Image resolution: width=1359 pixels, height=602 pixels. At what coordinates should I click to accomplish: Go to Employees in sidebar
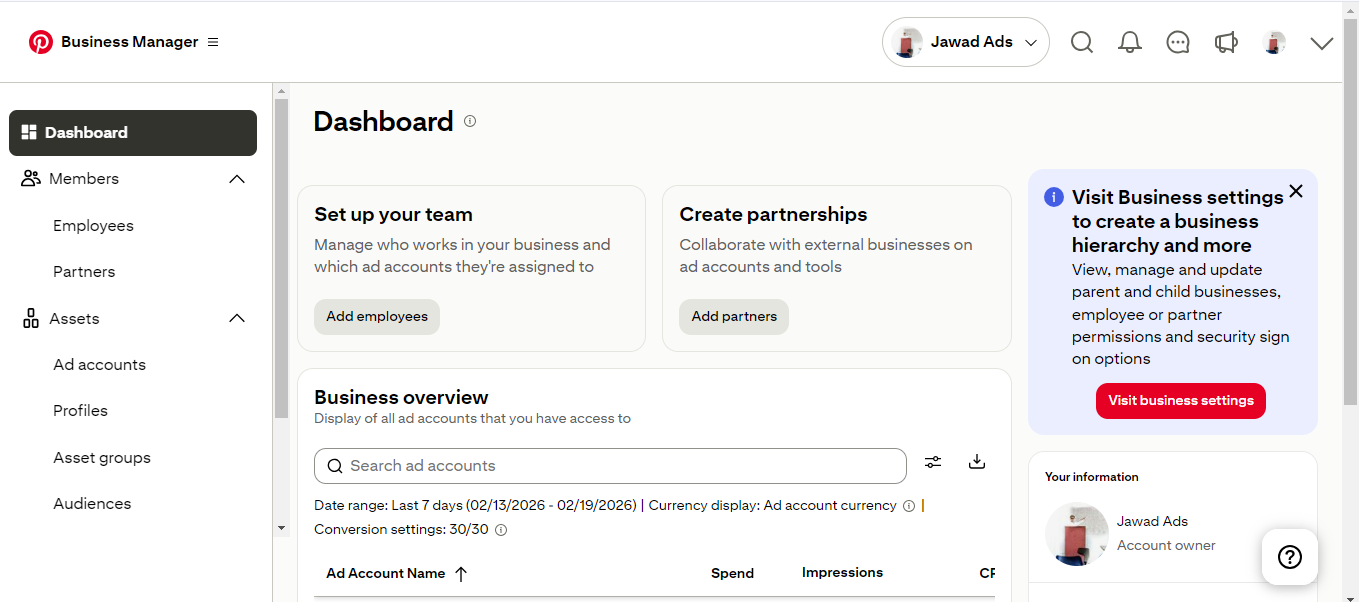[x=93, y=226]
